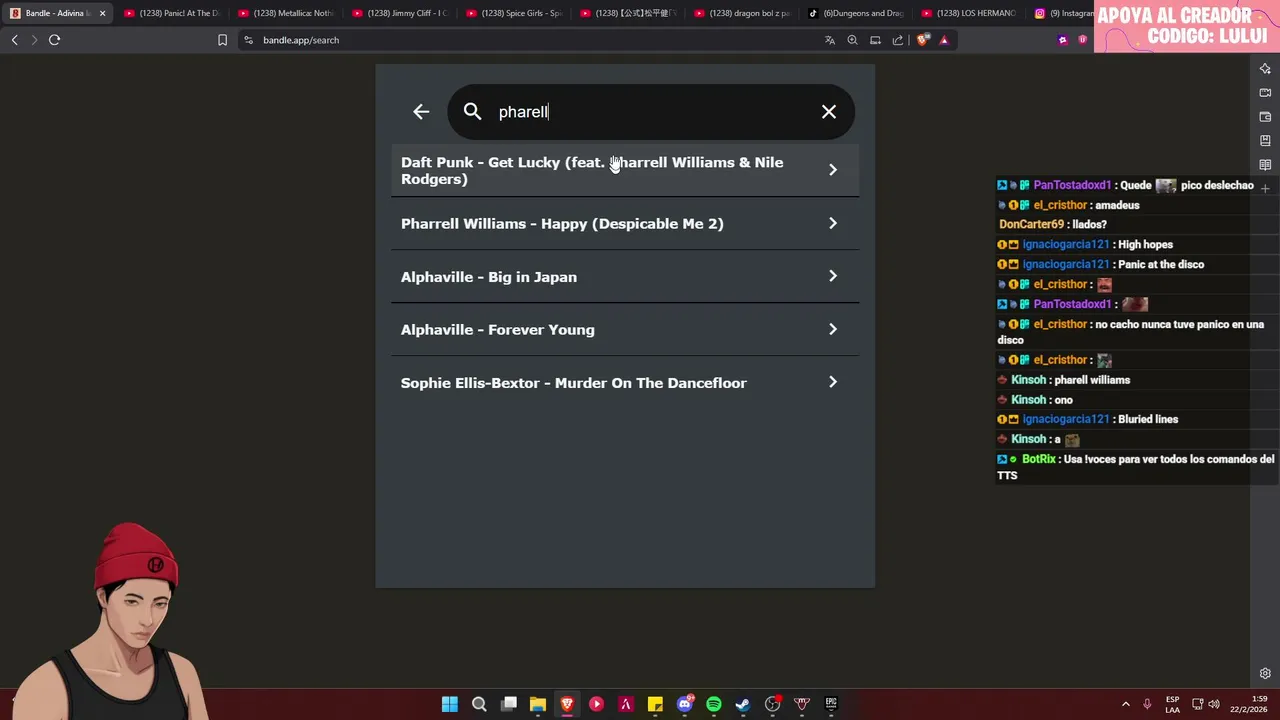Image resolution: width=1280 pixels, height=720 pixels.
Task: Open chevron on Murder On The Dancefloor row
Action: coord(832,382)
